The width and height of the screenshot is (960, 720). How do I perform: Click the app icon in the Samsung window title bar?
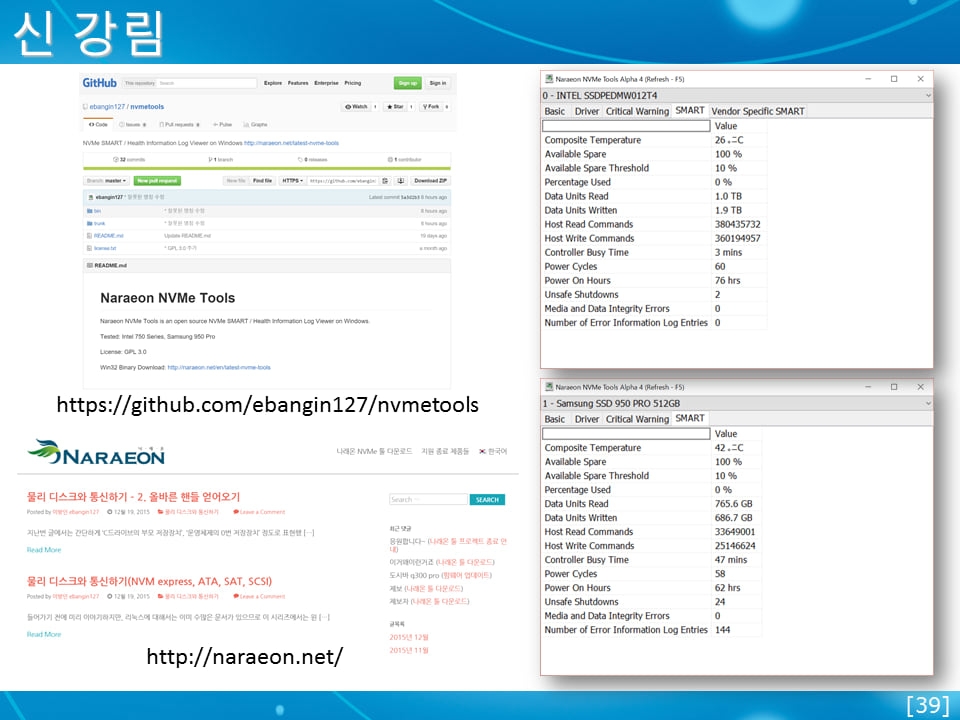click(549, 387)
